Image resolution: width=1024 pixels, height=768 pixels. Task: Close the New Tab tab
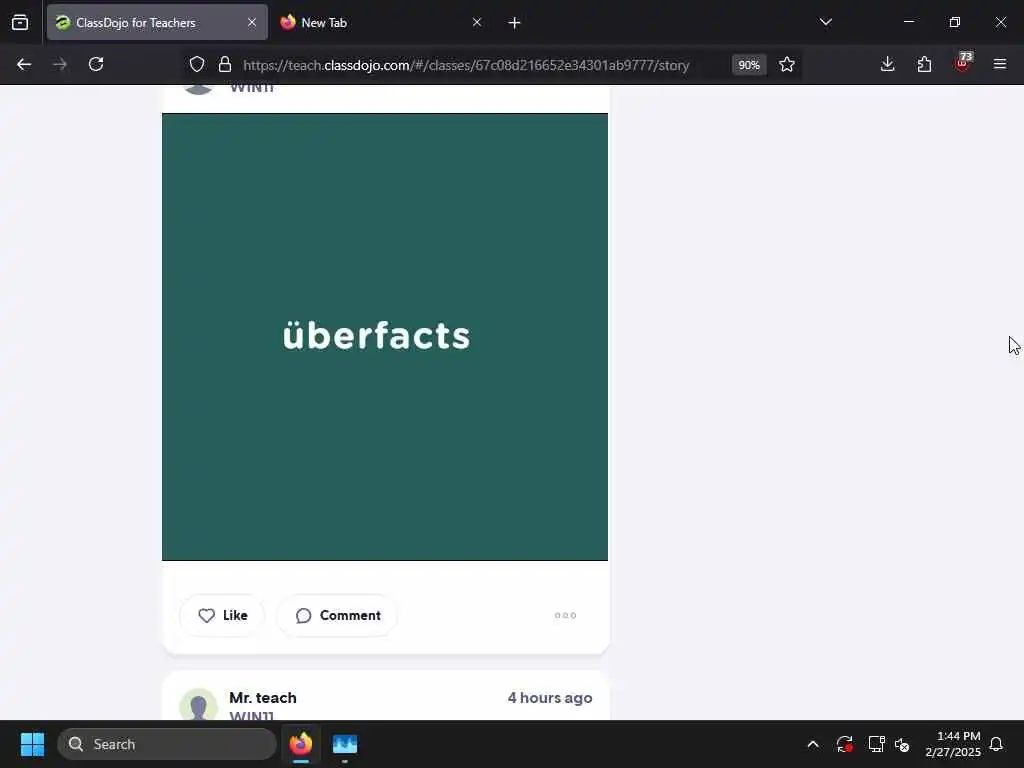[x=477, y=22]
